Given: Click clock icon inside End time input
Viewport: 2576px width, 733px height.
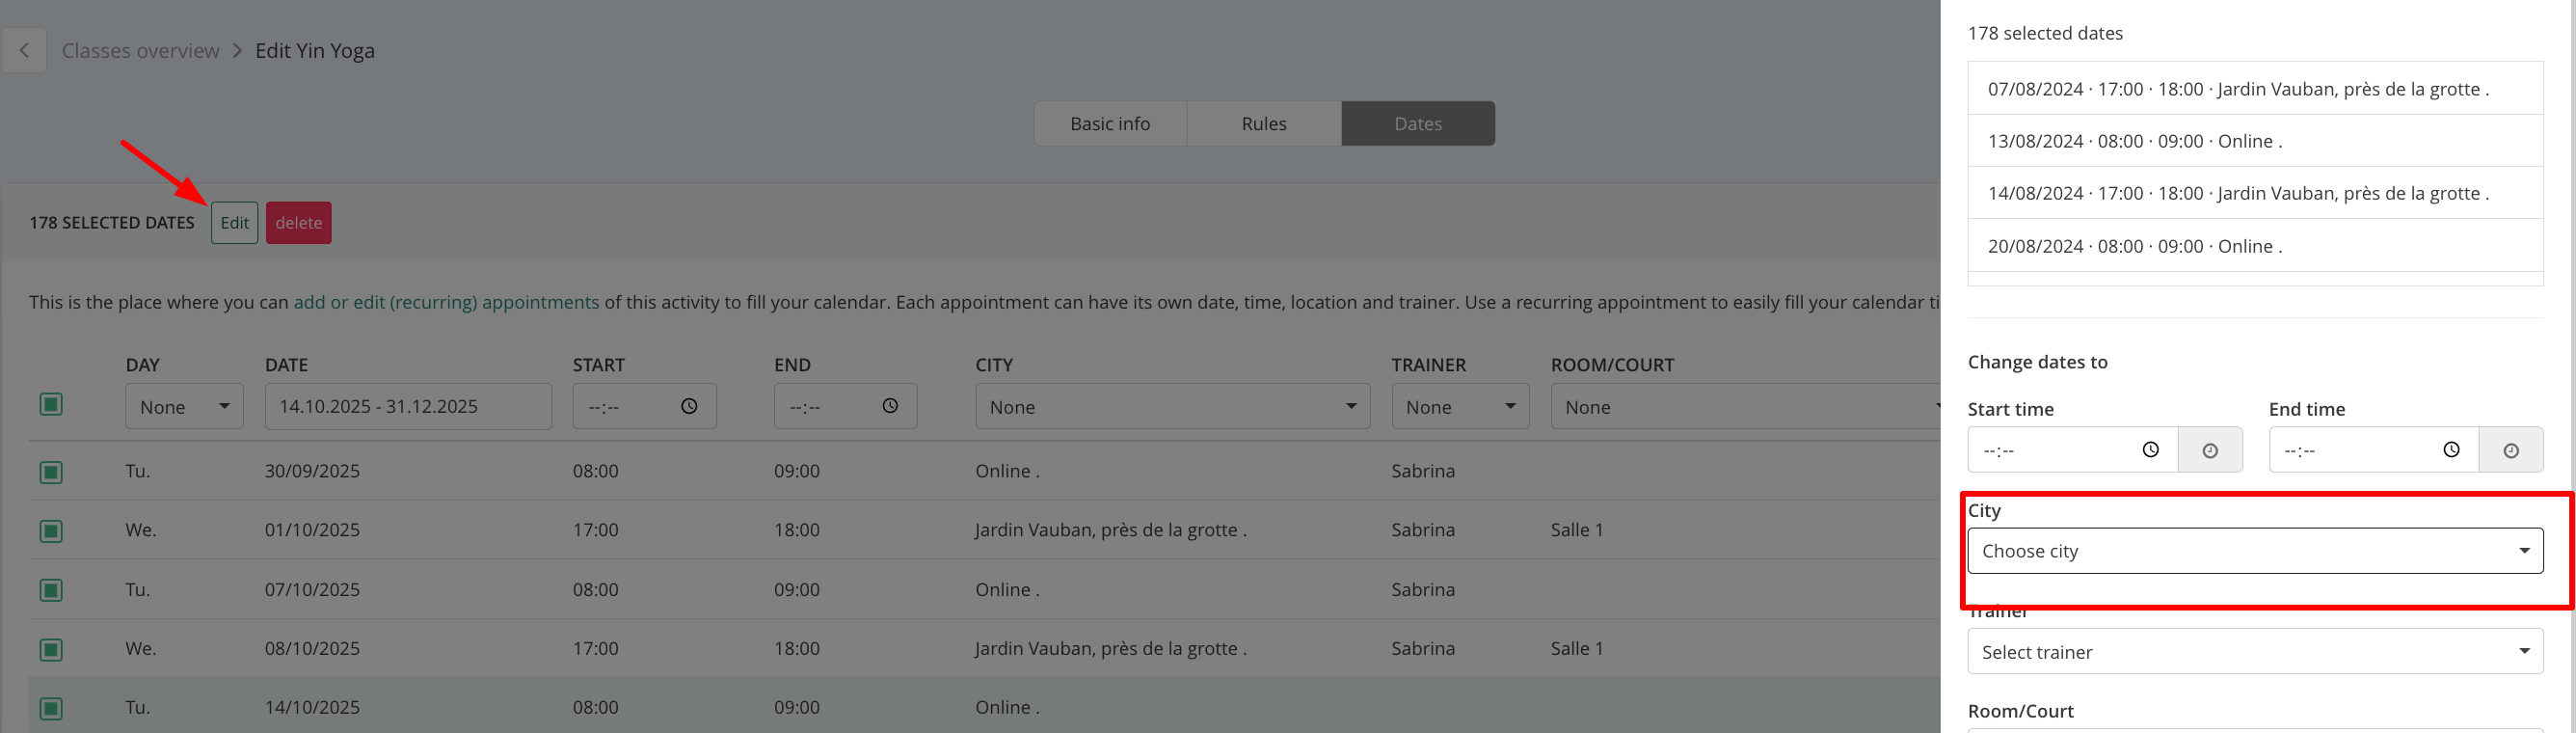Looking at the screenshot, I should pos(2451,450).
